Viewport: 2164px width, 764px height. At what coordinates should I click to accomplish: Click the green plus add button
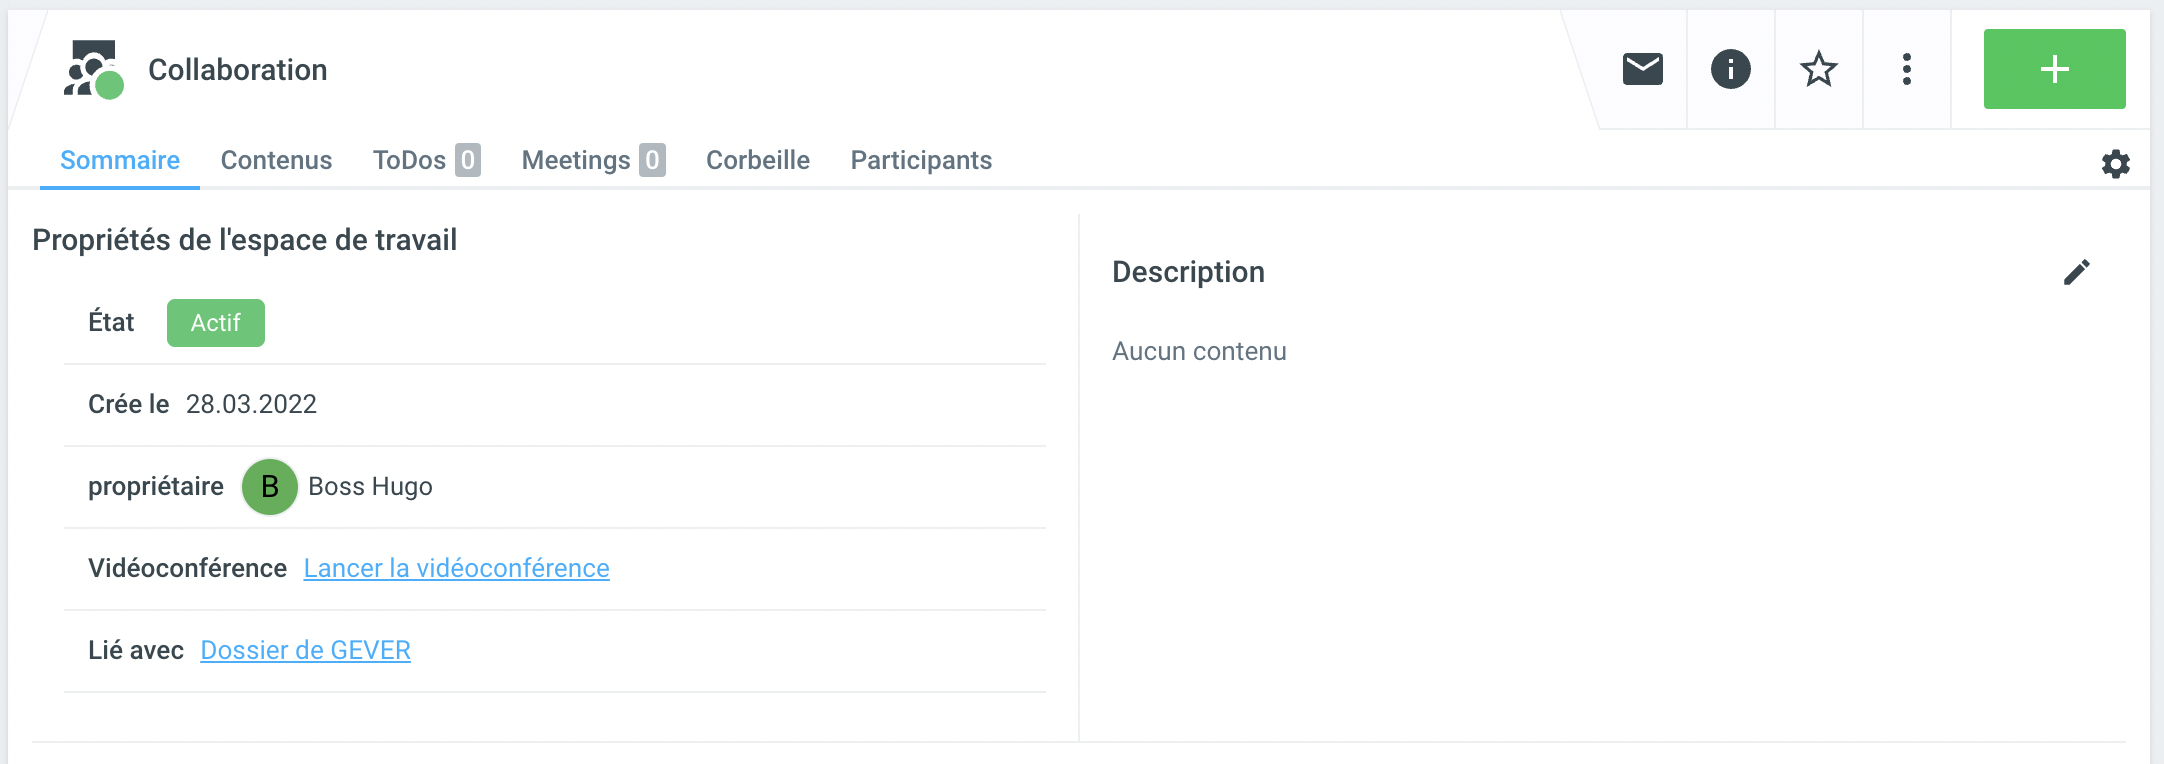(2054, 69)
